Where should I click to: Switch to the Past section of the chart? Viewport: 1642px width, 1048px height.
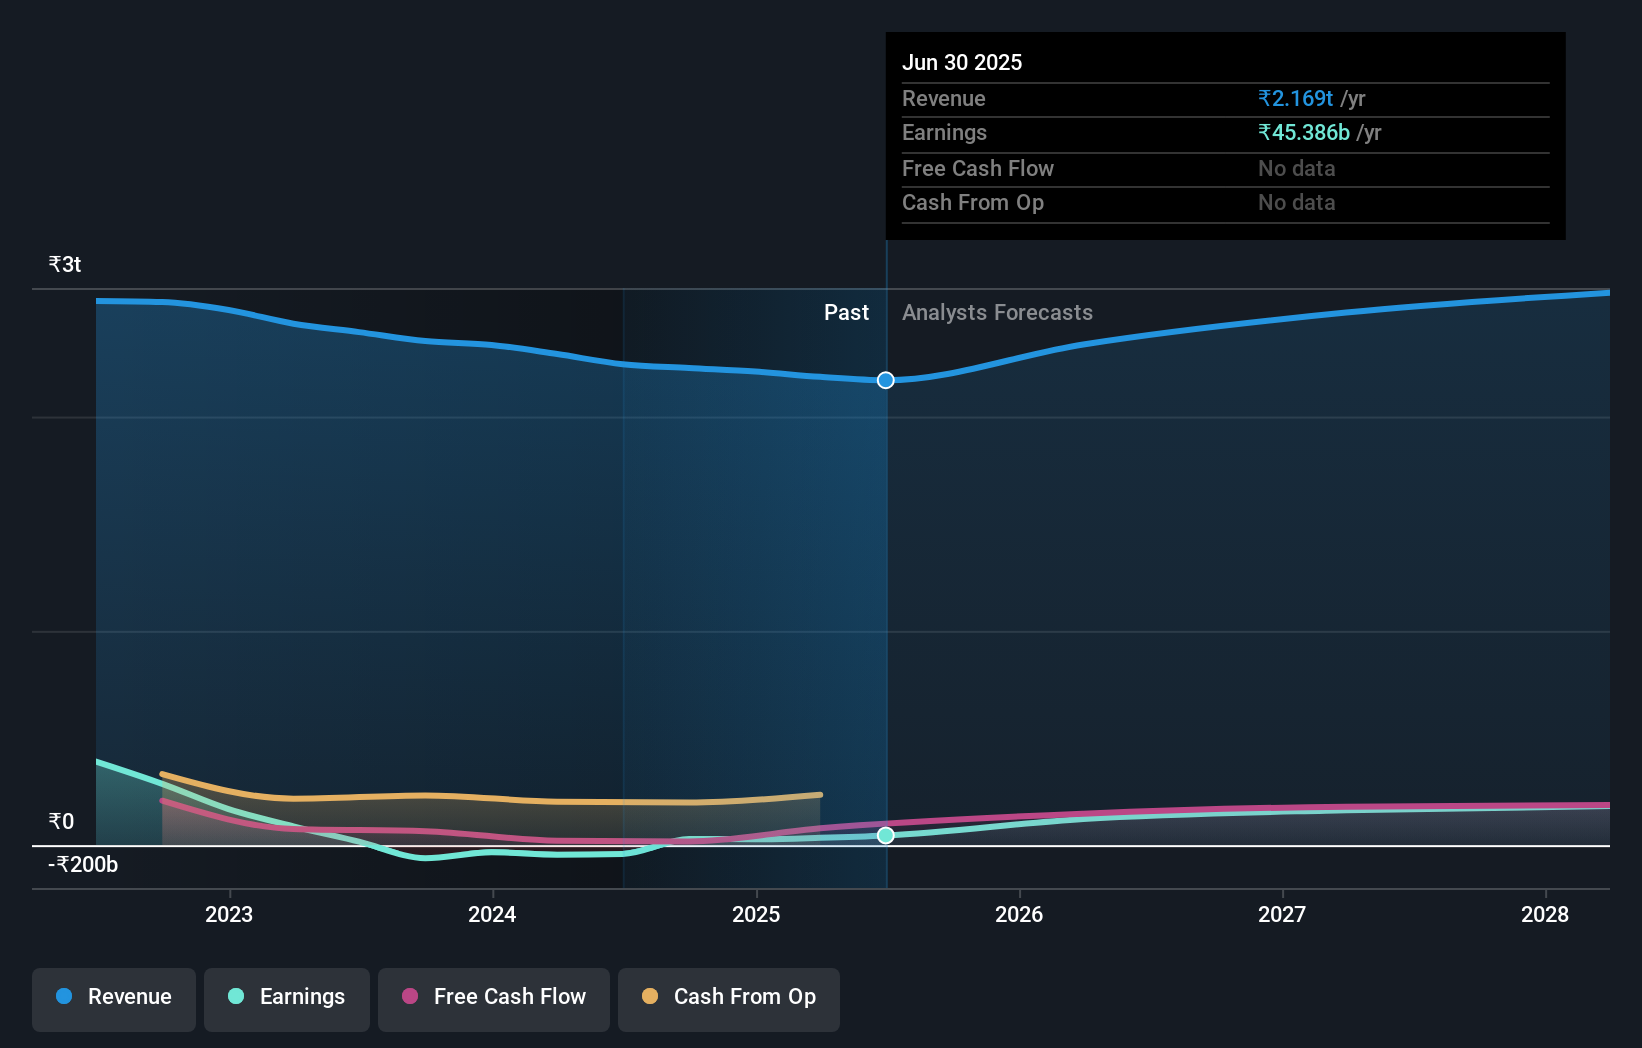point(846,312)
